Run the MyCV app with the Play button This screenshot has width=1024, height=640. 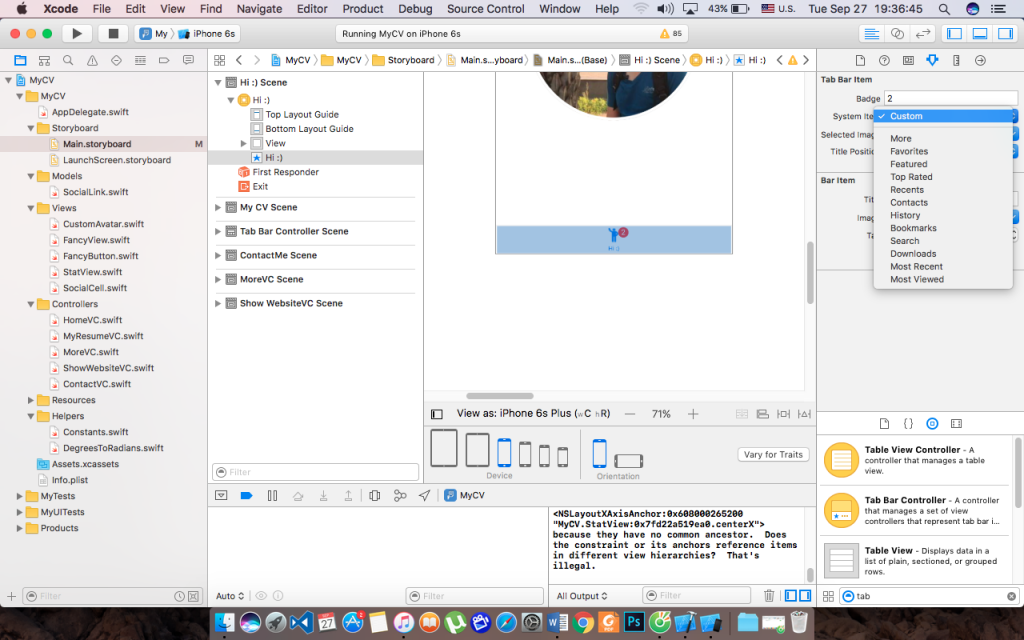pos(77,32)
